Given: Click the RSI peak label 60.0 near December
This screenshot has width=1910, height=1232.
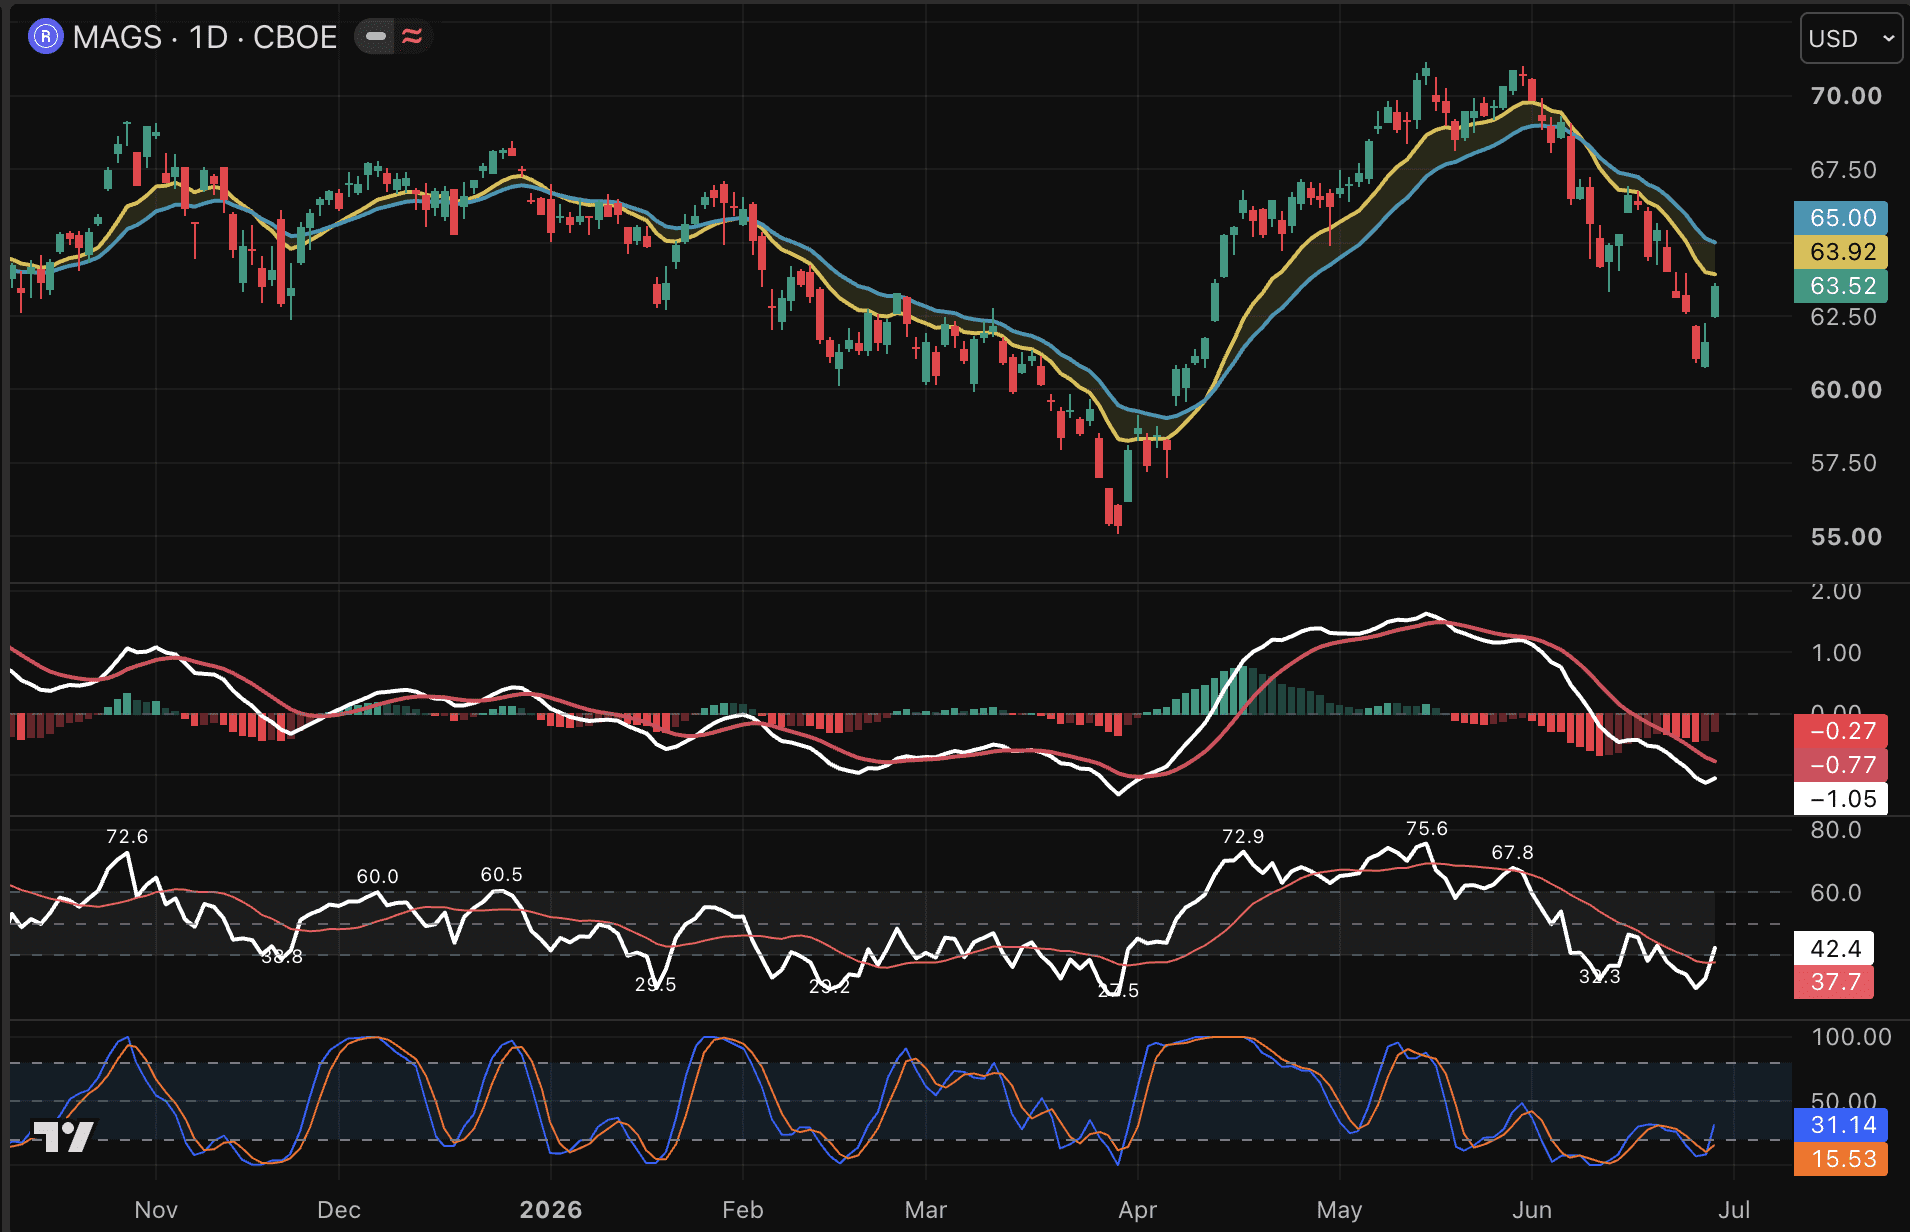Looking at the screenshot, I should 377,876.
